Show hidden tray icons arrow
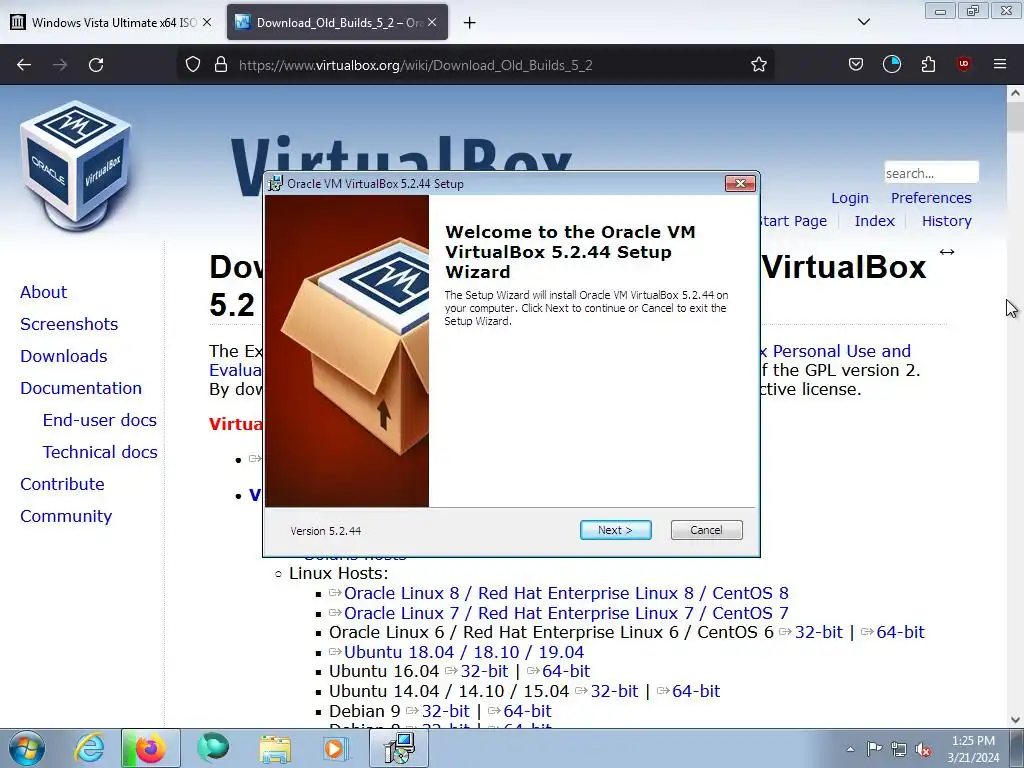This screenshot has height=768, width=1024. point(850,749)
